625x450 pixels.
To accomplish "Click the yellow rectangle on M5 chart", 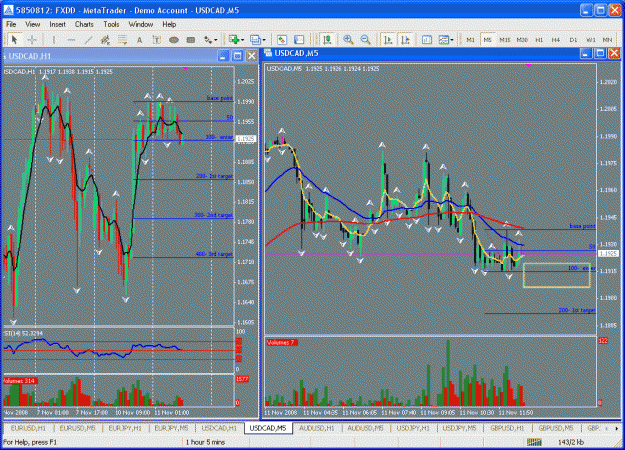I will pyautogui.click(x=556, y=275).
